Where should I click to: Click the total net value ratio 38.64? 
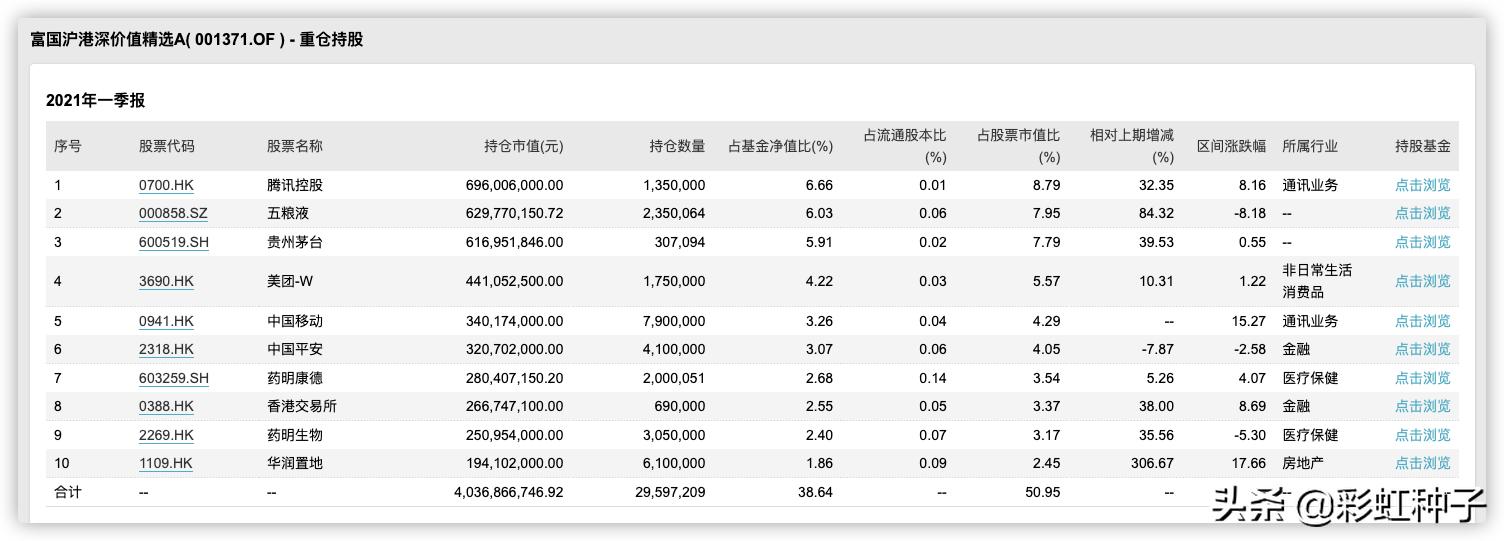click(x=816, y=492)
